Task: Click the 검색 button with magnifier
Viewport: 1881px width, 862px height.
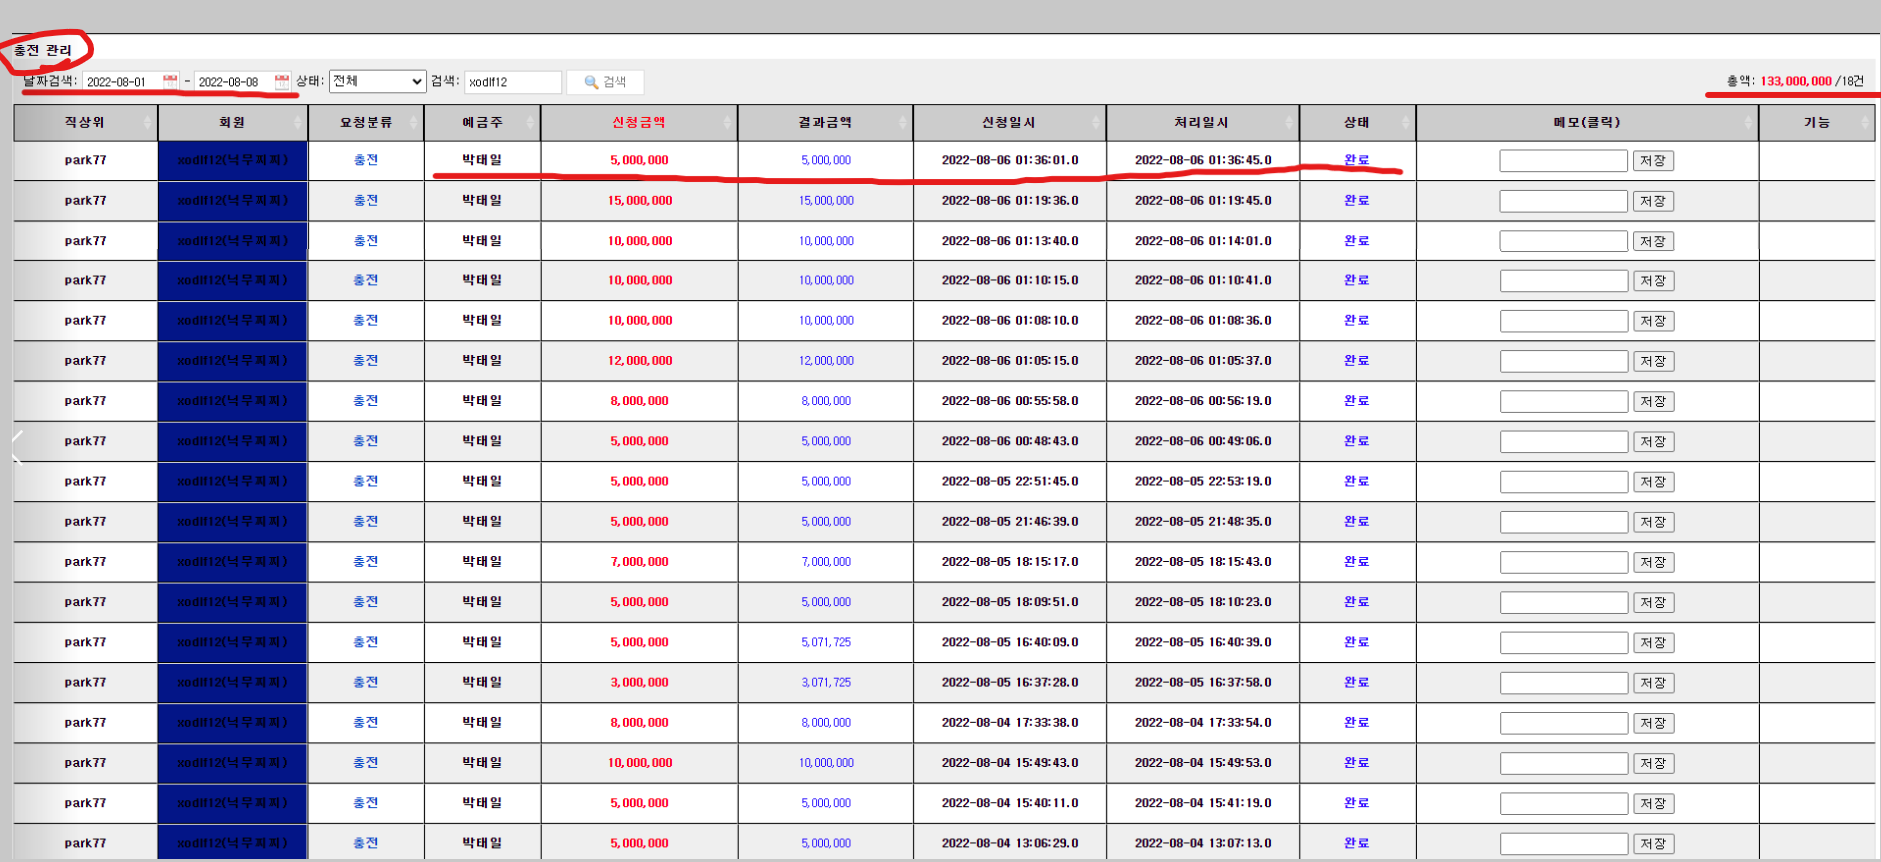Action: point(605,82)
